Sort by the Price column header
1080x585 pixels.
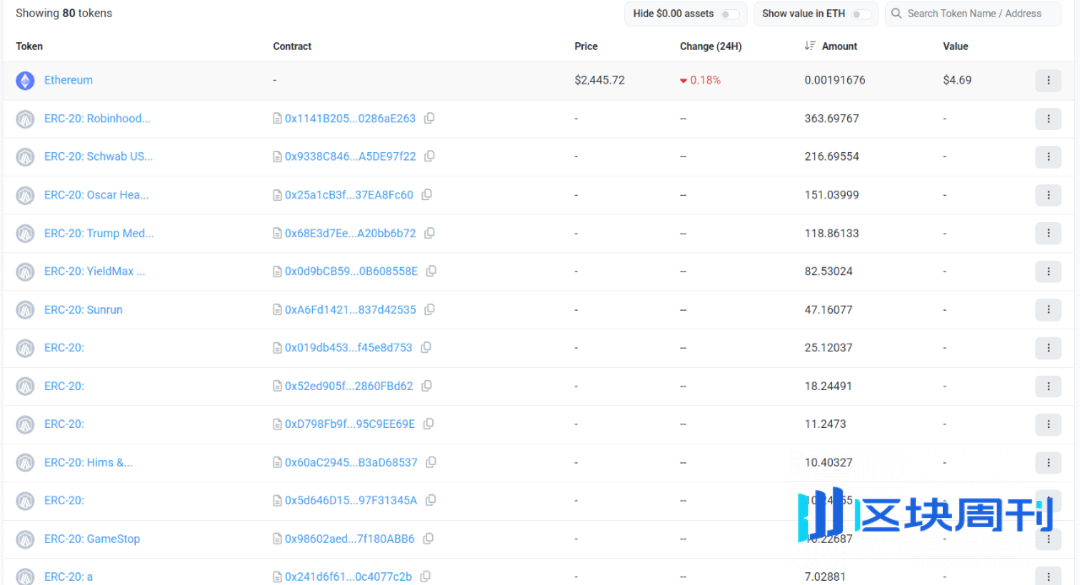pos(586,46)
